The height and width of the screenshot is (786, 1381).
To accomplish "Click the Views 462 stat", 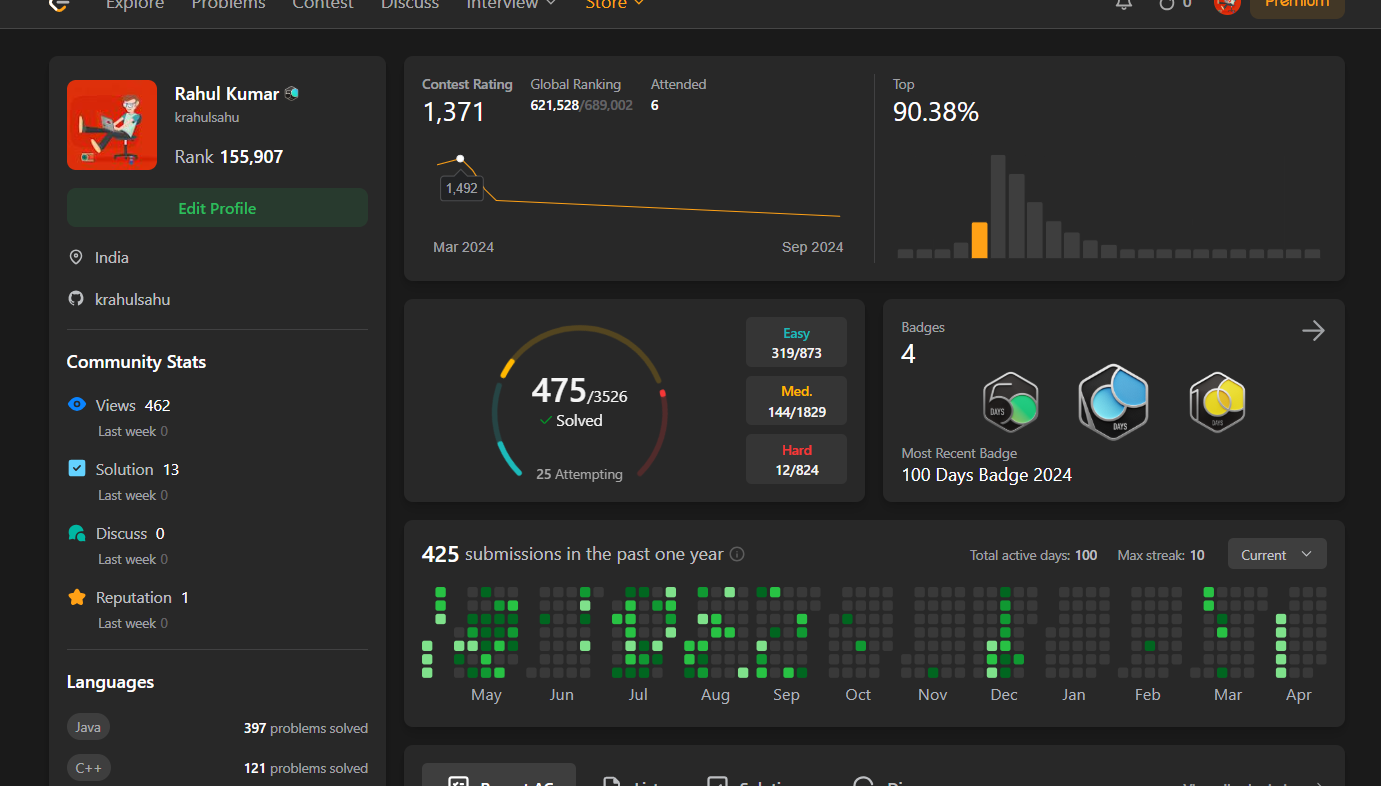I will (133, 405).
